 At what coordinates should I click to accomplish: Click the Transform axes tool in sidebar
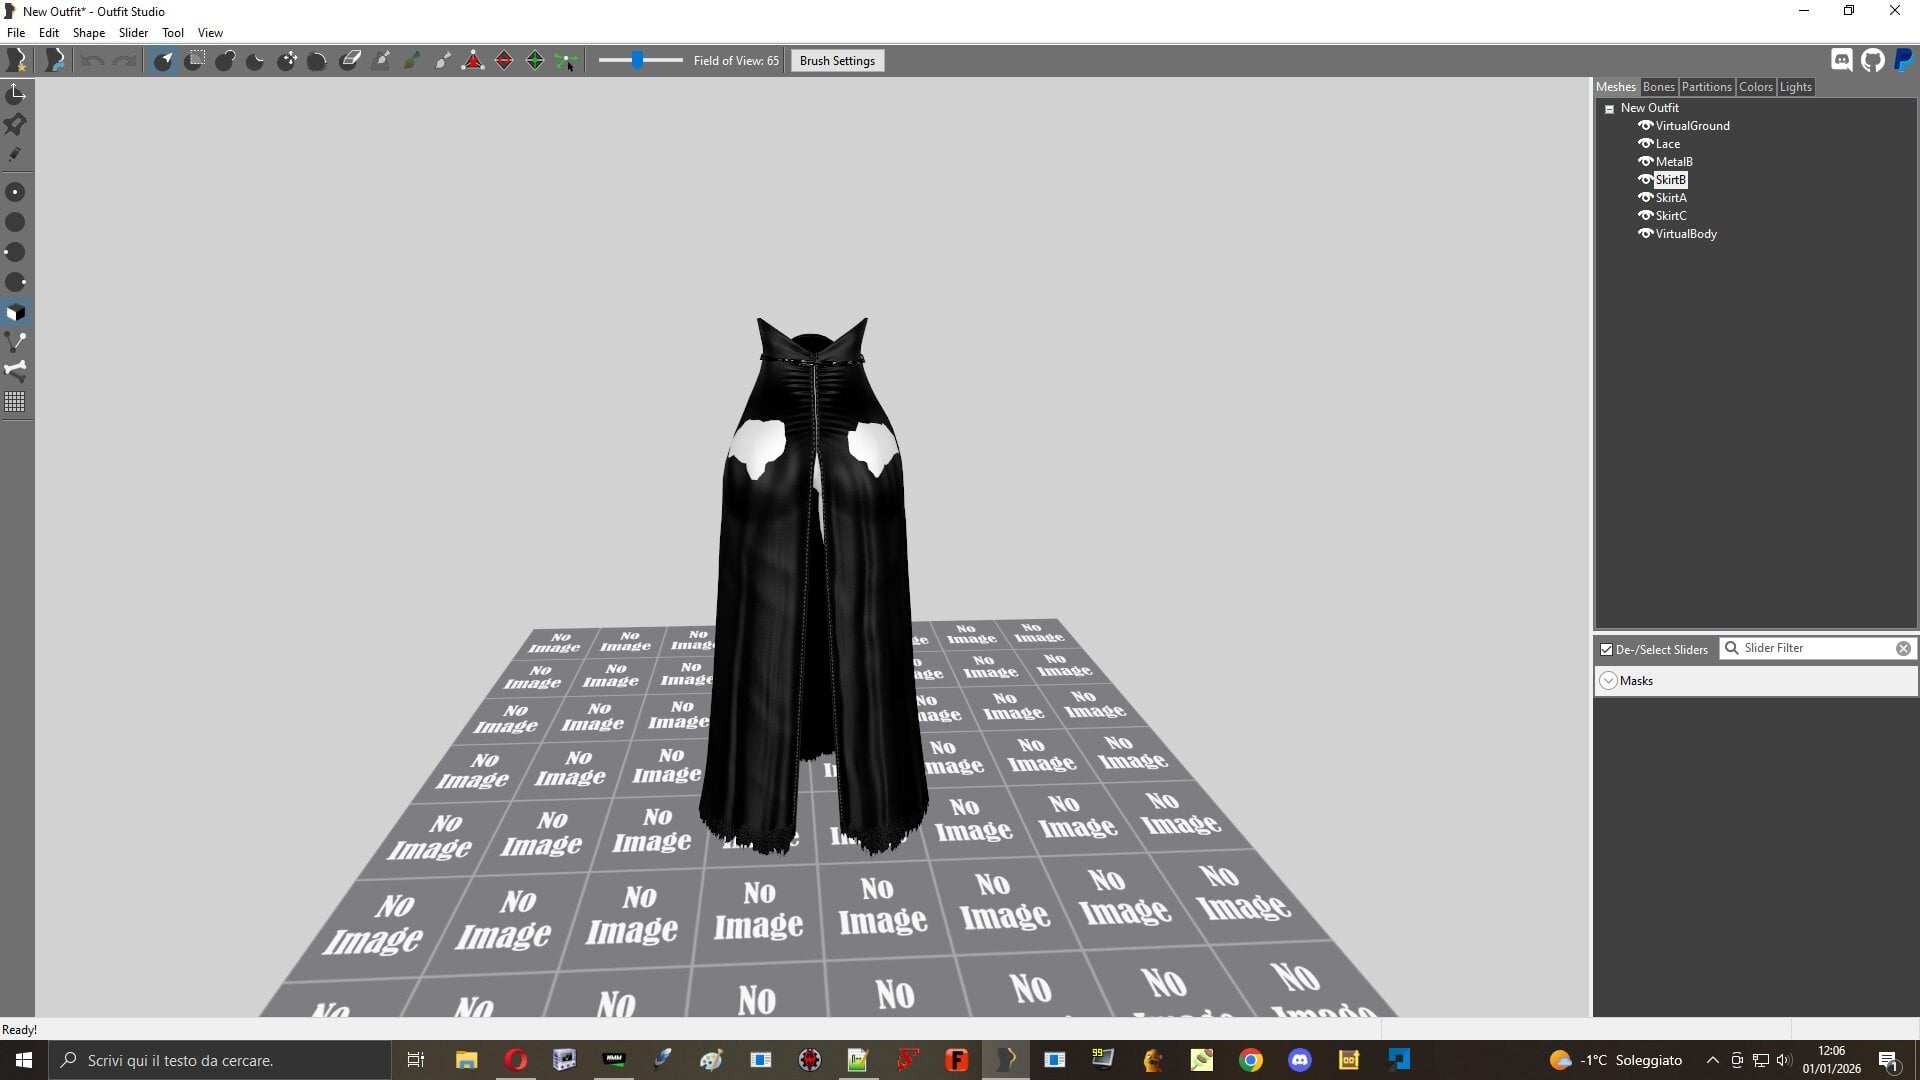pos(16,94)
